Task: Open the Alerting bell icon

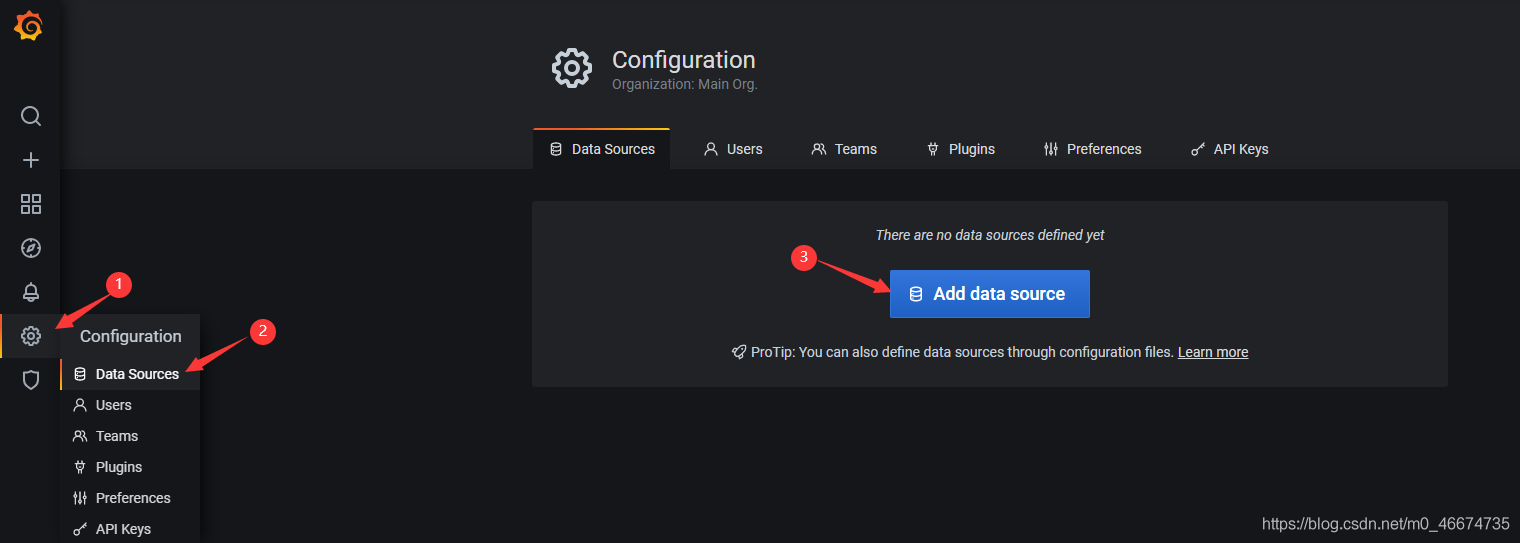Action: point(31,292)
